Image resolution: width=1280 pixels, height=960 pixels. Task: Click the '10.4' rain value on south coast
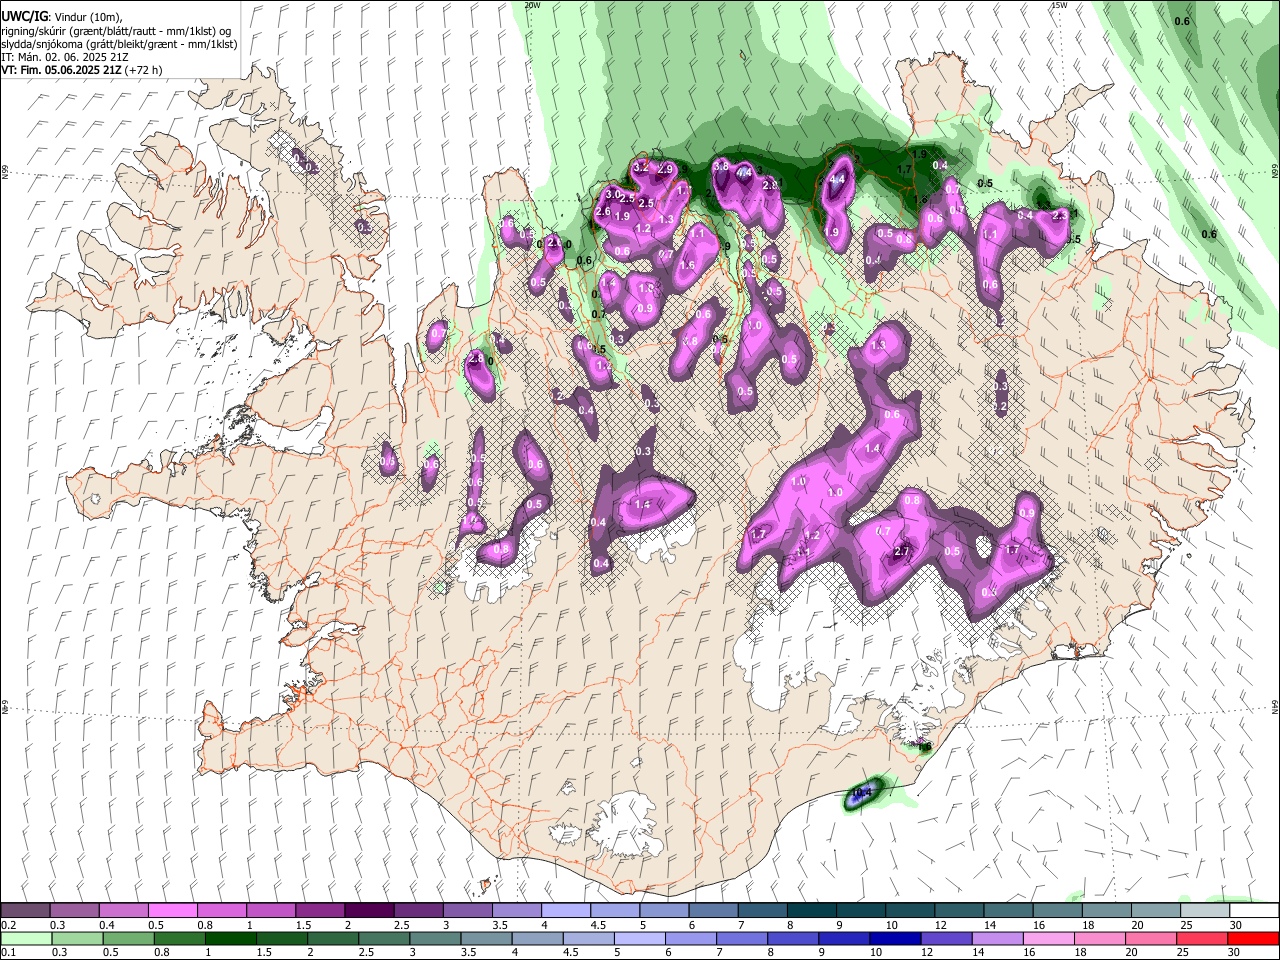click(861, 793)
